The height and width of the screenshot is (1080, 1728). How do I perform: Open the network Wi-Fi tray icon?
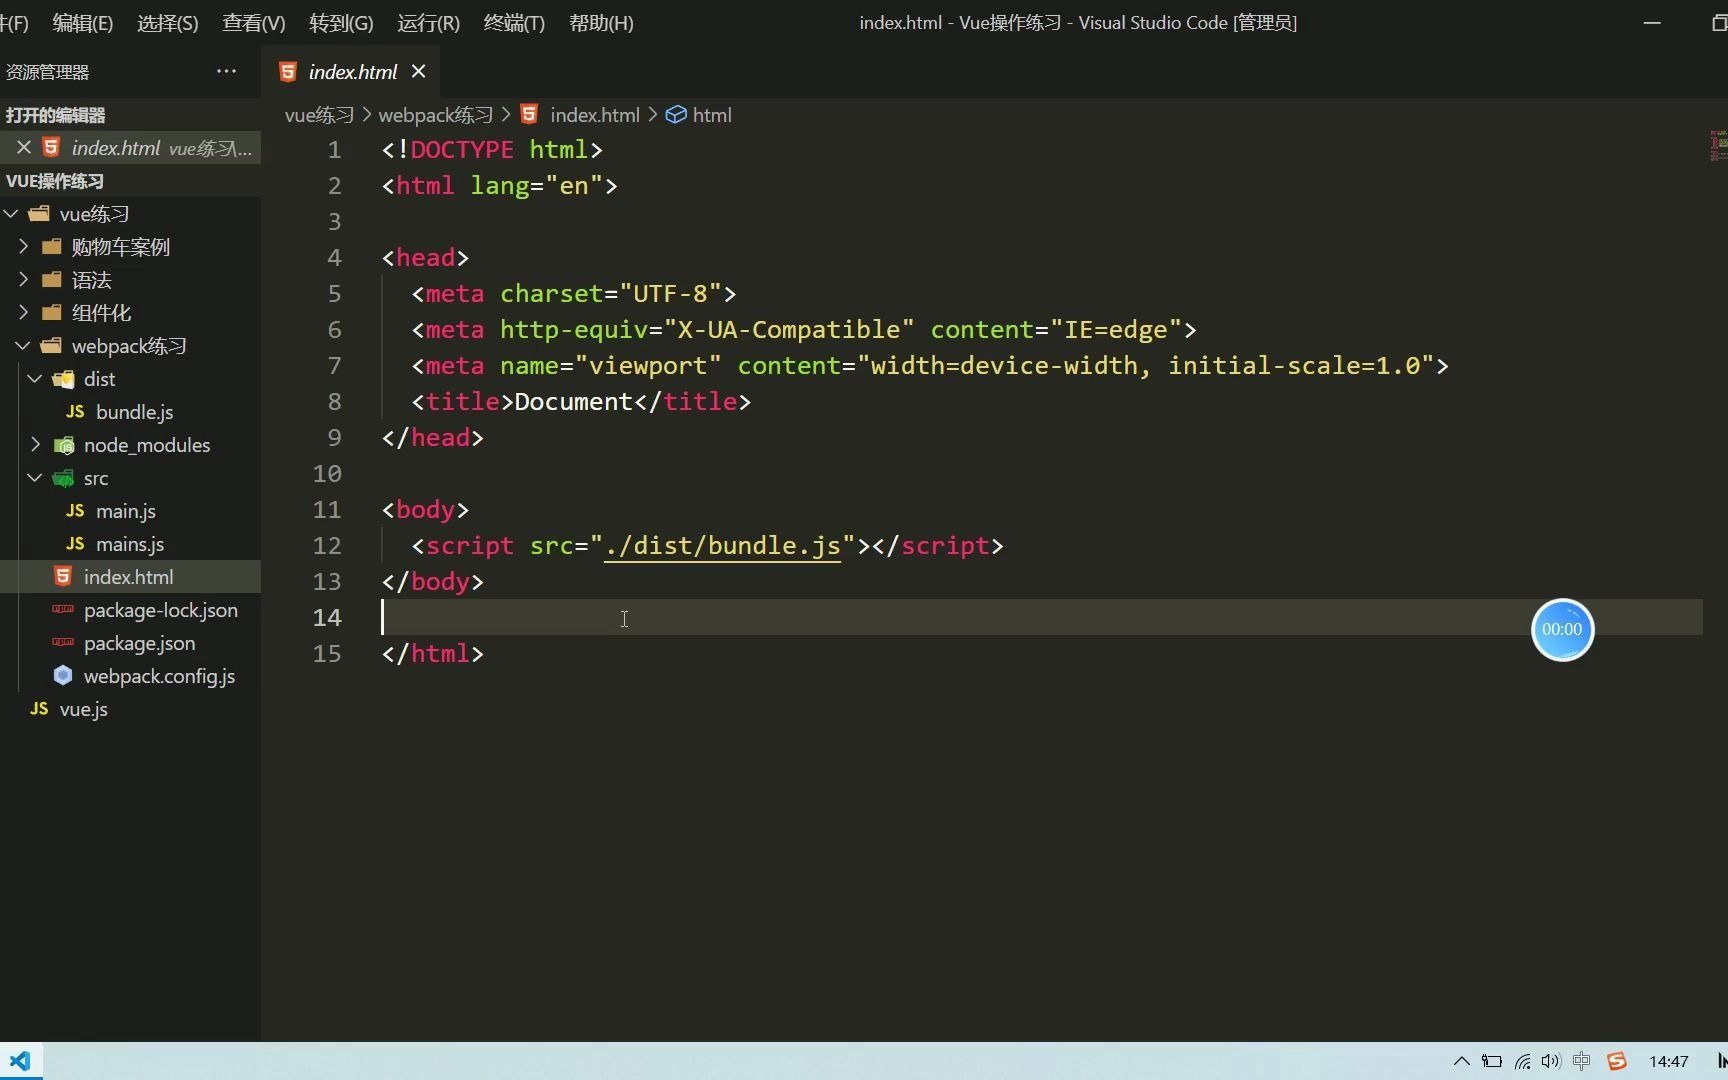point(1522,1061)
